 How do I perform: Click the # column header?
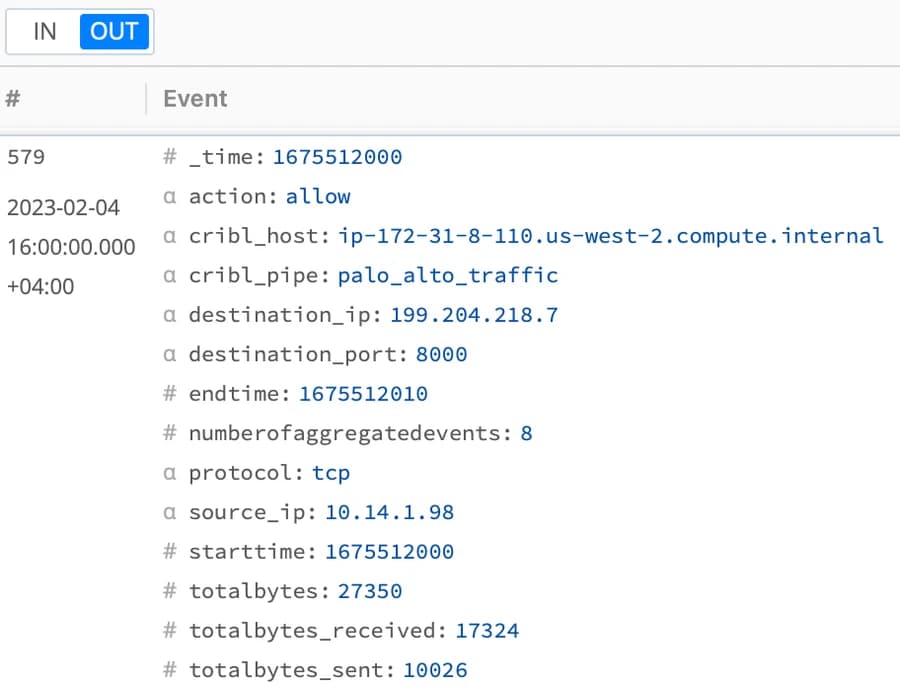coord(13,98)
